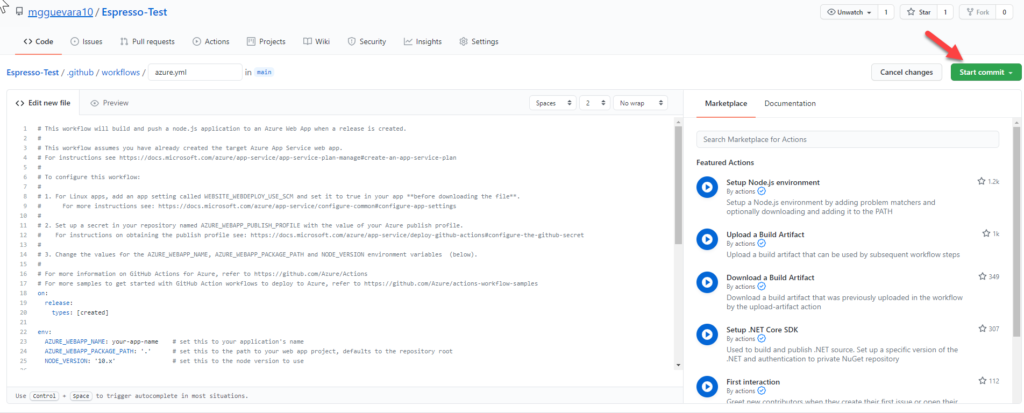The height and width of the screenshot is (413, 1024).
Task: Click the Setup Node.js environment action icon
Action: tap(707, 187)
